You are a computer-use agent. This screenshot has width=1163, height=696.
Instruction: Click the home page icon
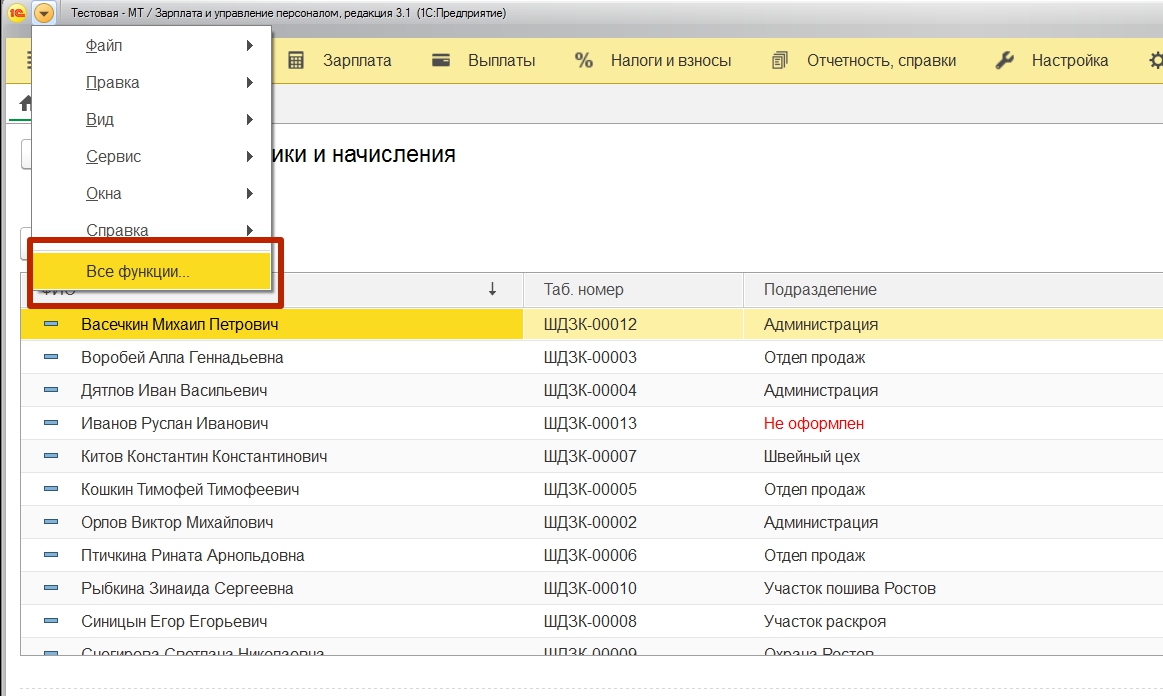click(x=25, y=103)
